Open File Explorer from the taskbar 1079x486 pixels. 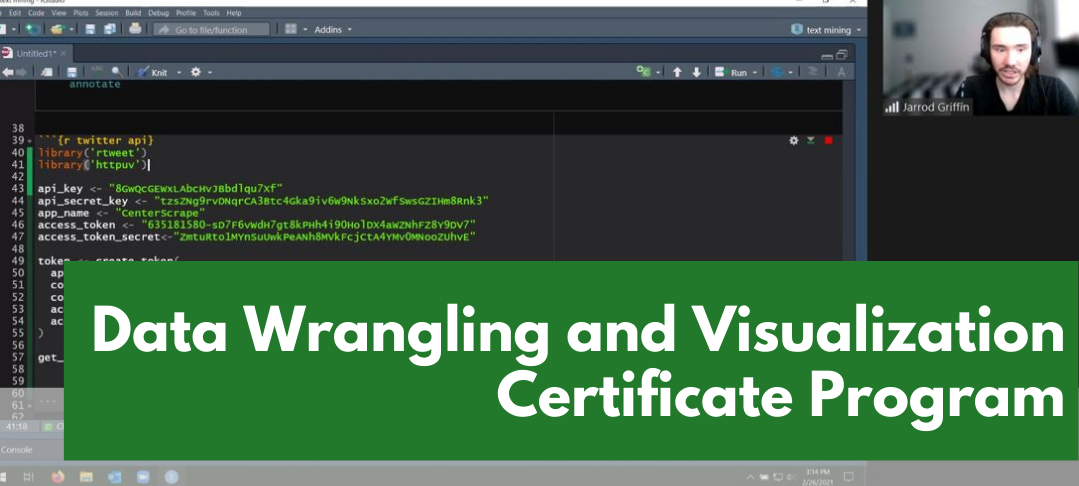point(86,476)
